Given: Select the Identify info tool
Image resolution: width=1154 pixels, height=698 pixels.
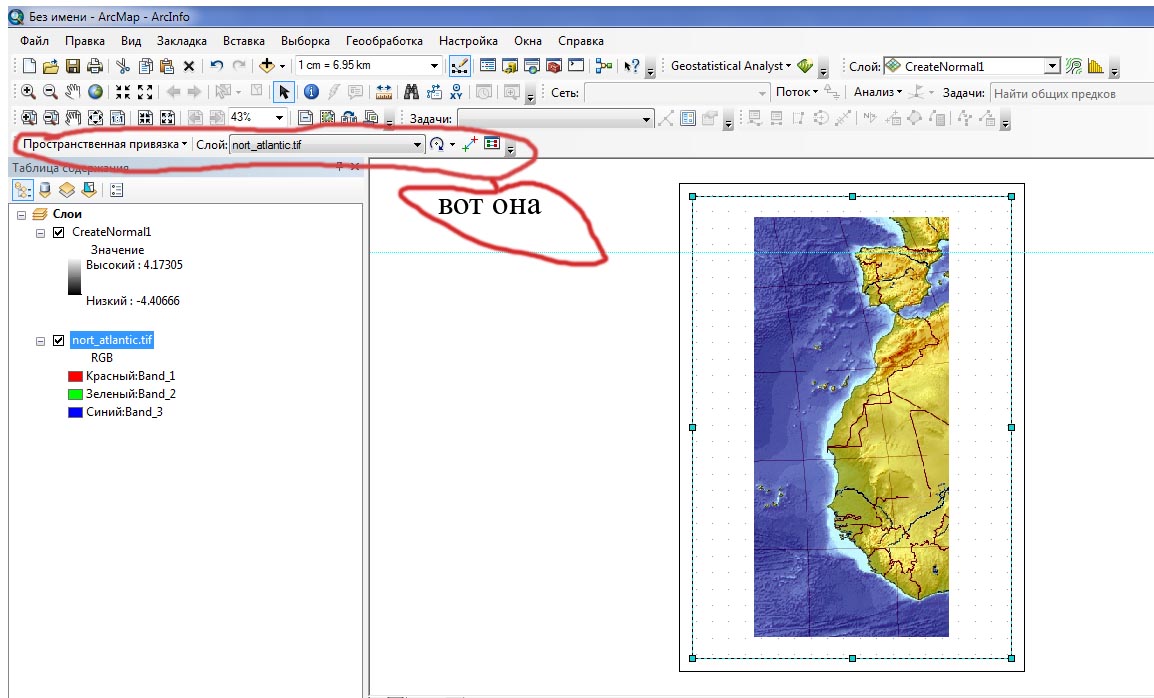Looking at the screenshot, I should tap(310, 92).
